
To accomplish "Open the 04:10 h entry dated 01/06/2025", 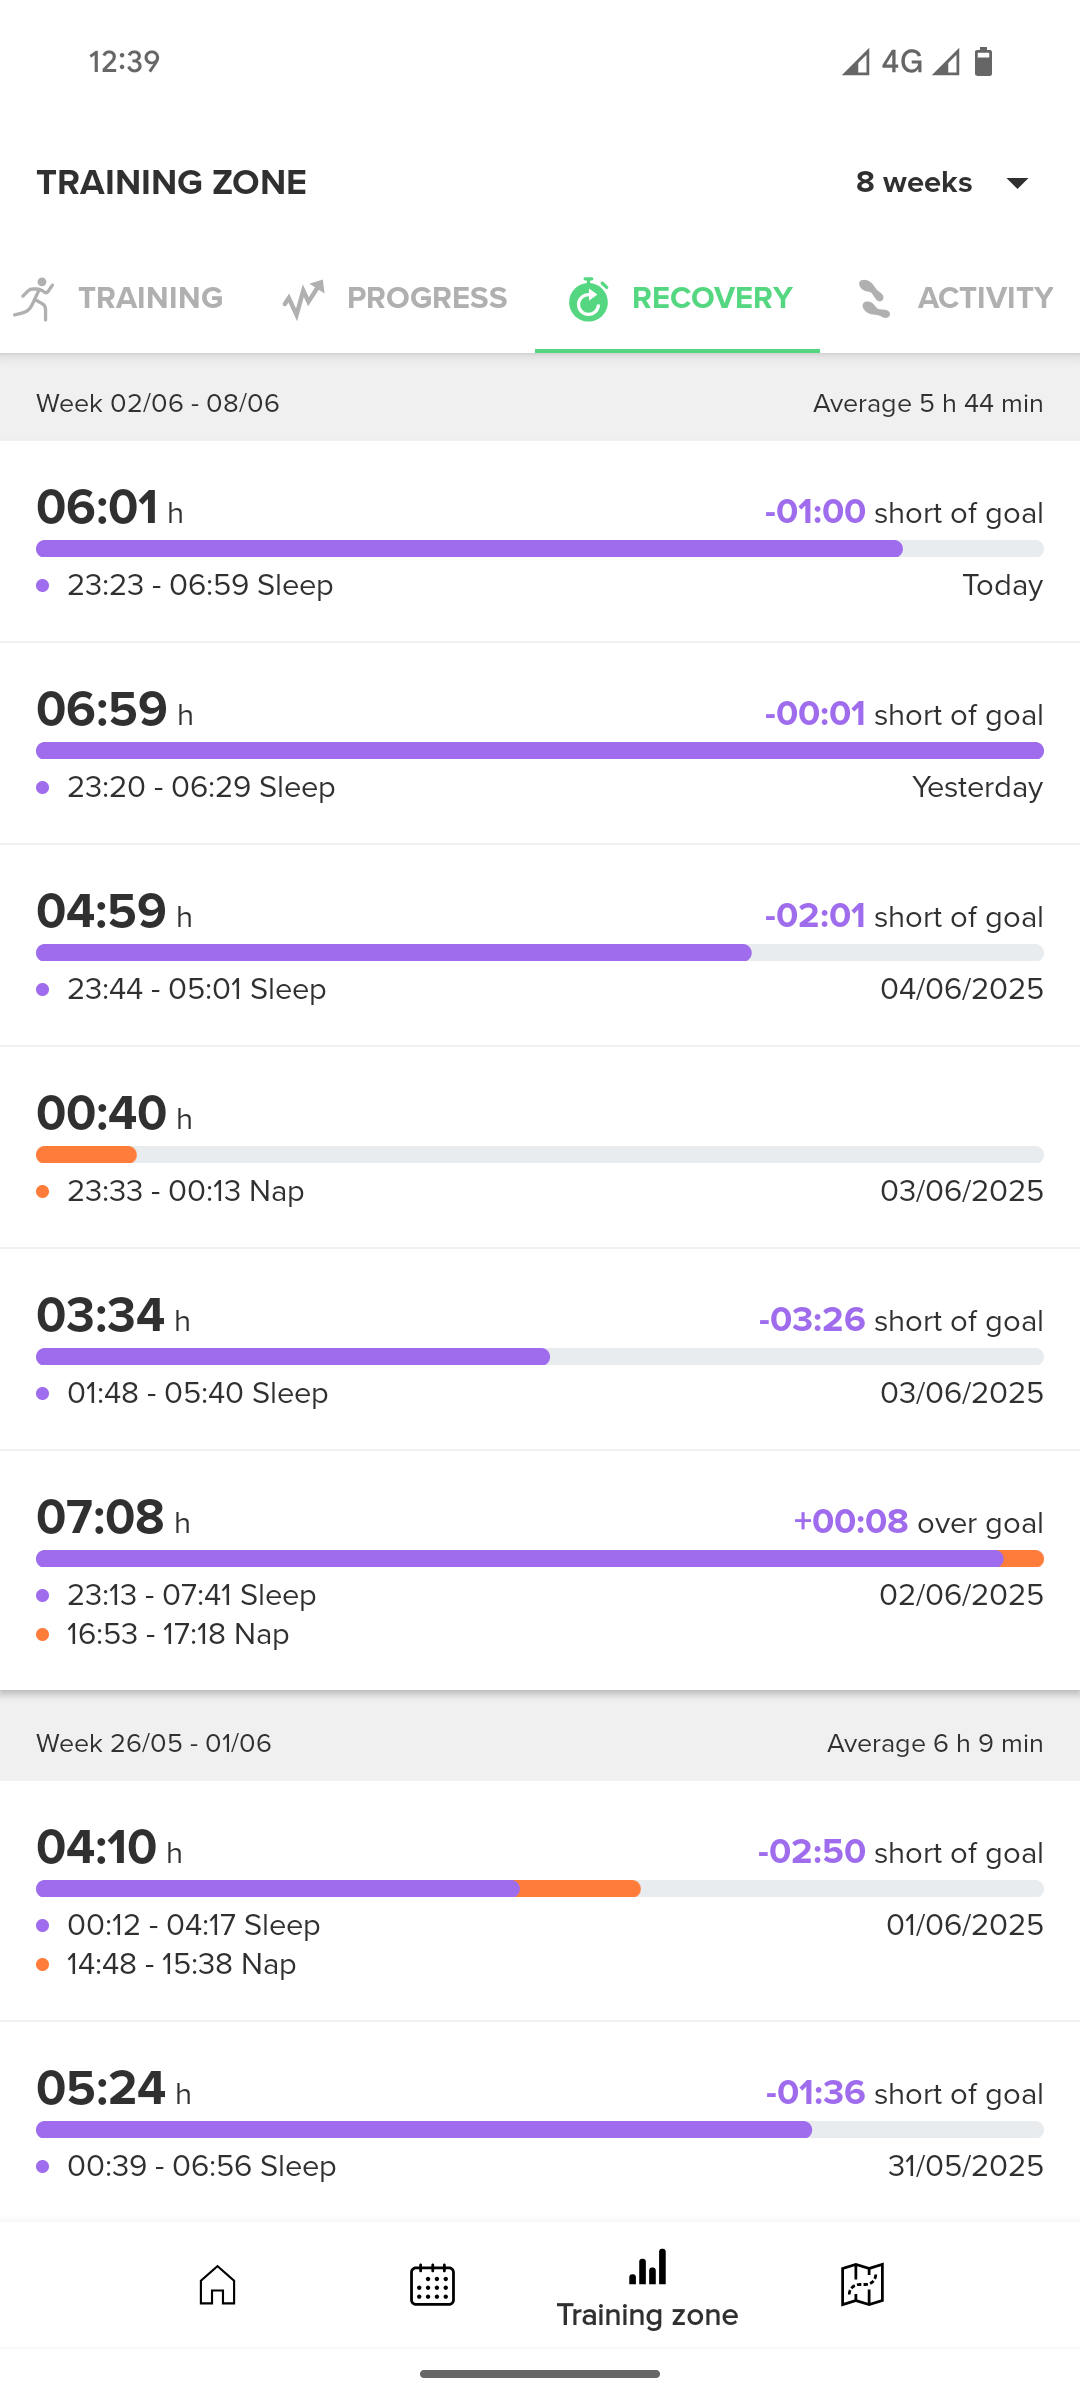I will coord(540,1901).
